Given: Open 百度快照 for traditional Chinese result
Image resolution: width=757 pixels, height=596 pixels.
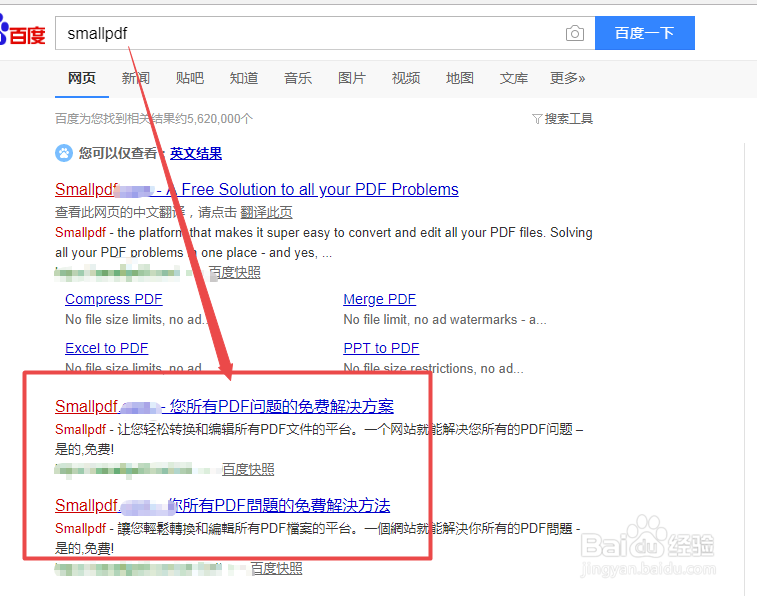Looking at the screenshot, I should [x=277, y=568].
